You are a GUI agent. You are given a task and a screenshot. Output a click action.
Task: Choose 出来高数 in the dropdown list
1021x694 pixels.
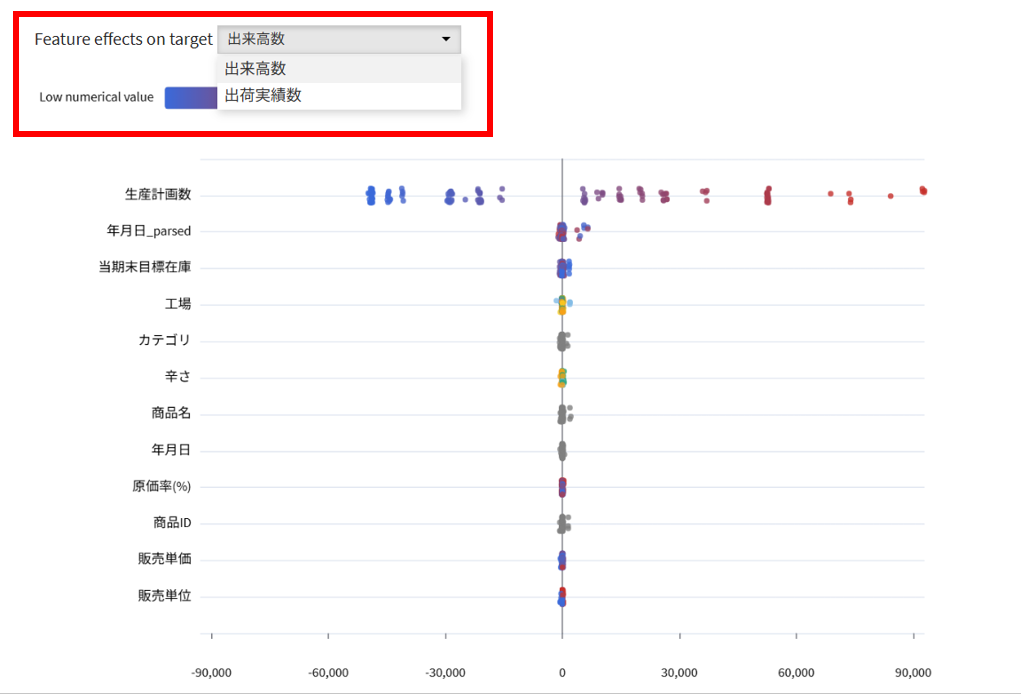[339, 69]
